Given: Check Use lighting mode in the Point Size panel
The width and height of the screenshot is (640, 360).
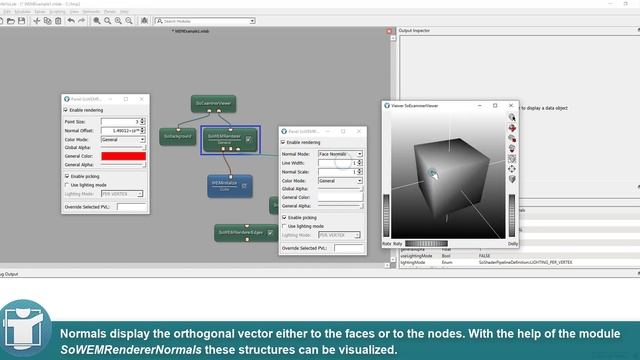Looking at the screenshot, I should click(67, 185).
